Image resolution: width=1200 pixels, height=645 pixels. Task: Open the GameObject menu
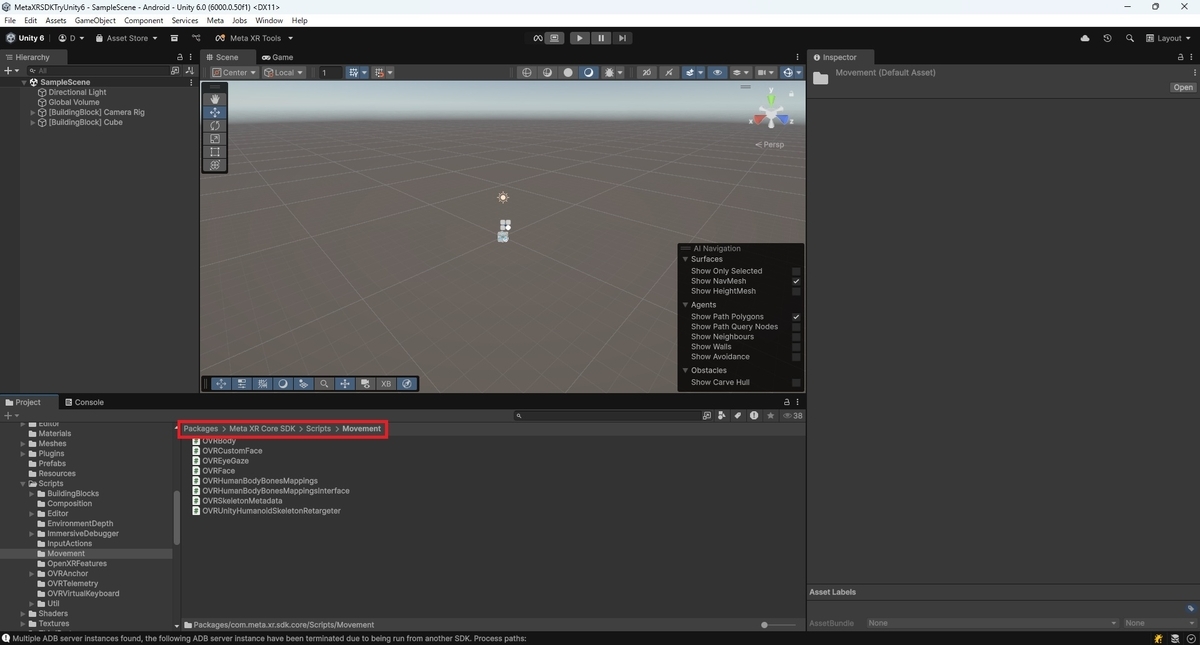click(94, 20)
